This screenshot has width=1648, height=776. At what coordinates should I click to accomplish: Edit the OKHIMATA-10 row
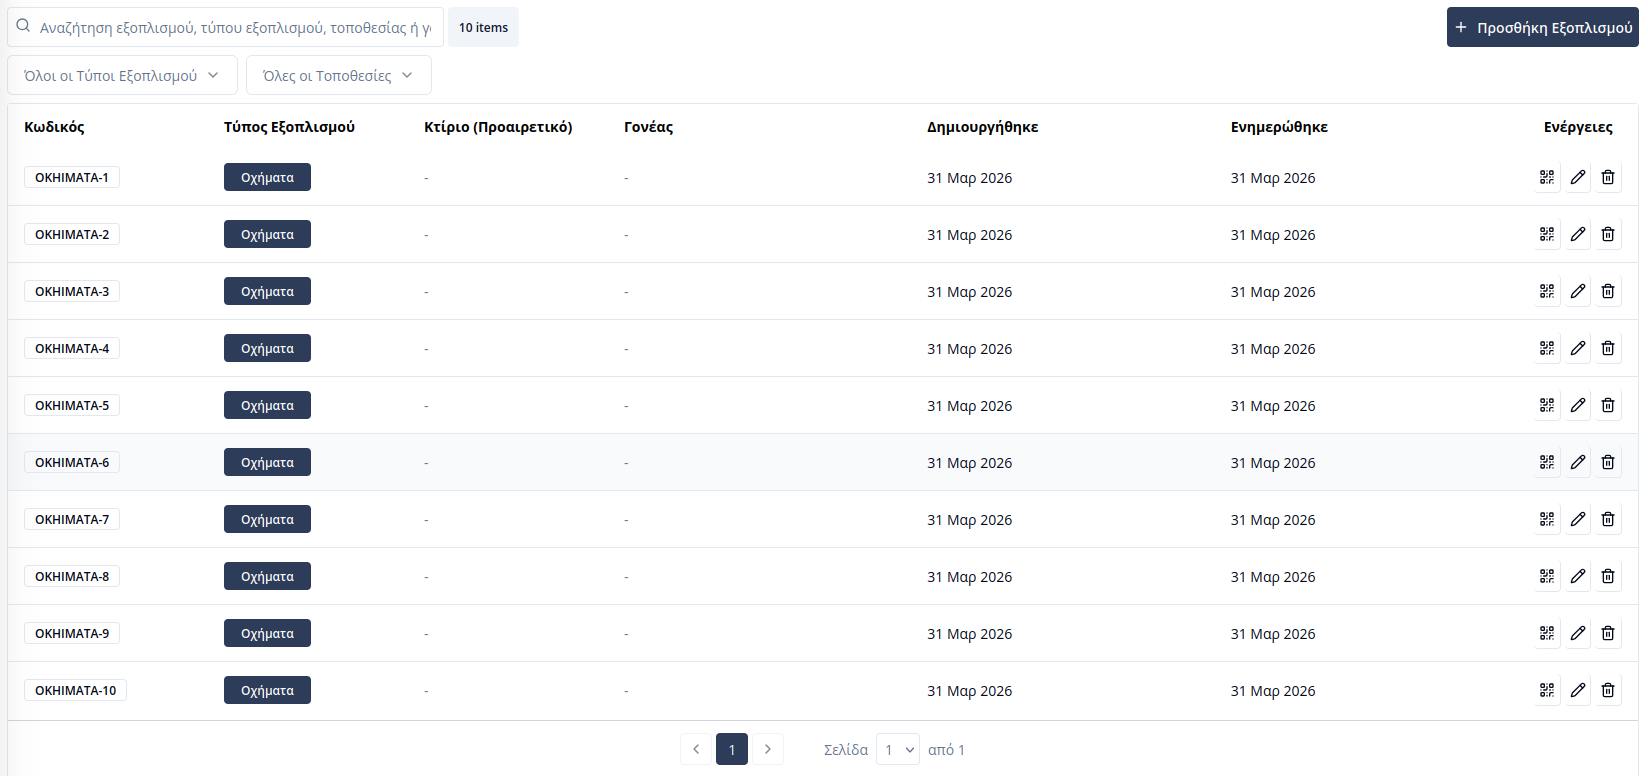click(1578, 690)
